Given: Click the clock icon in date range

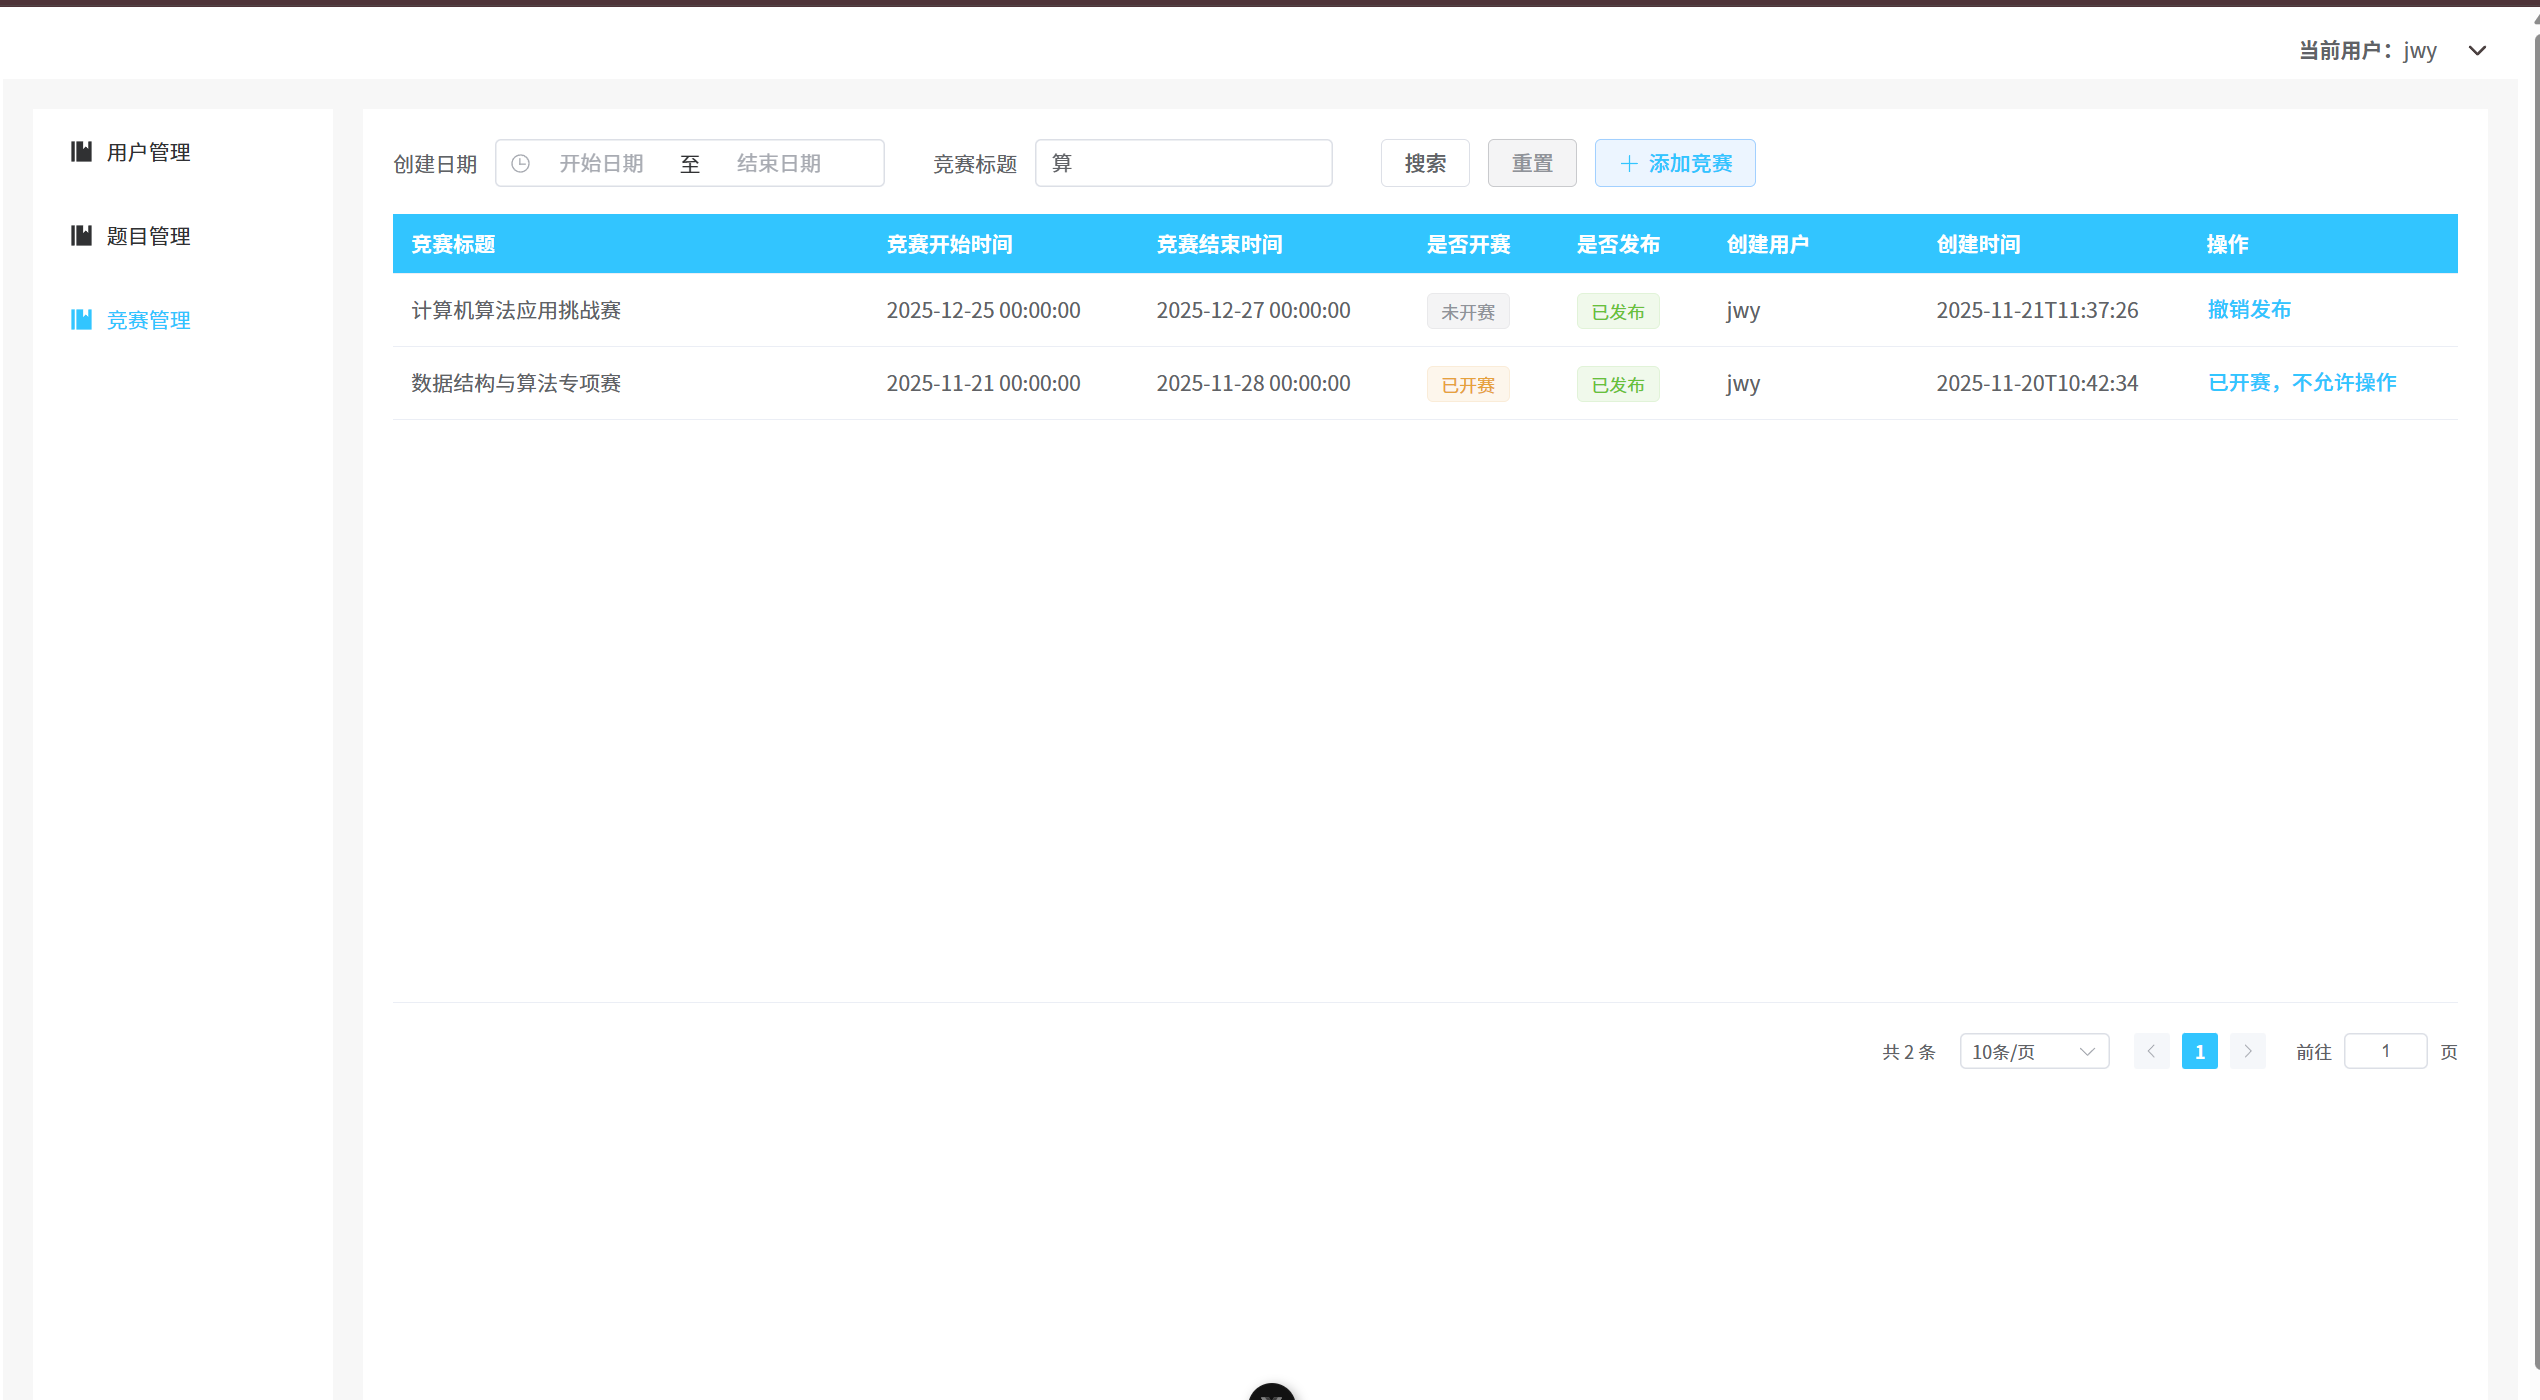Looking at the screenshot, I should point(520,164).
